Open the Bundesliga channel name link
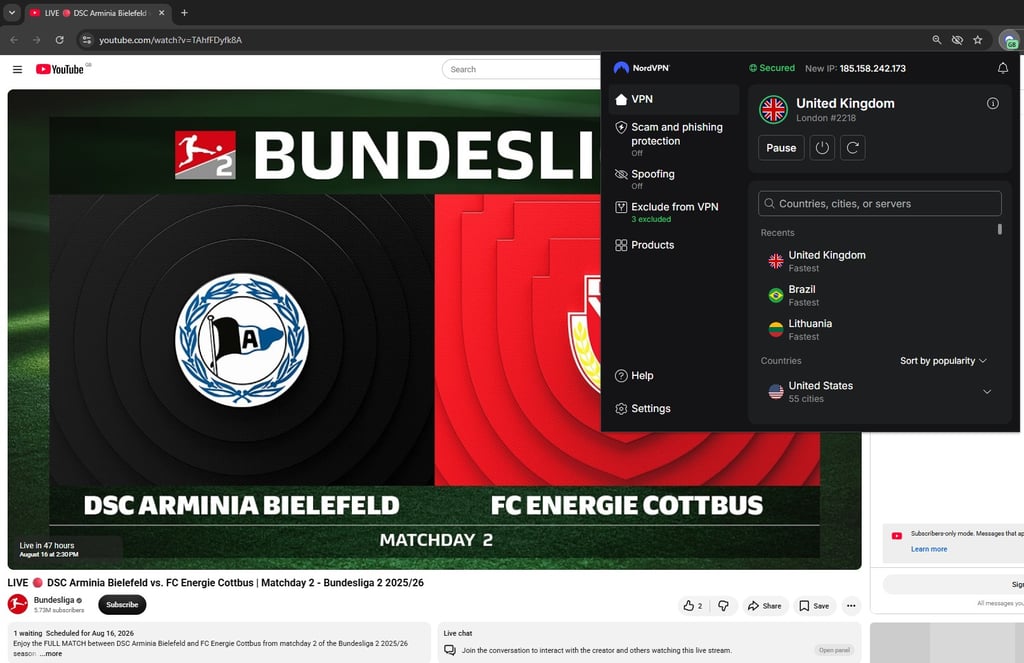This screenshot has width=1024, height=663. (54, 600)
